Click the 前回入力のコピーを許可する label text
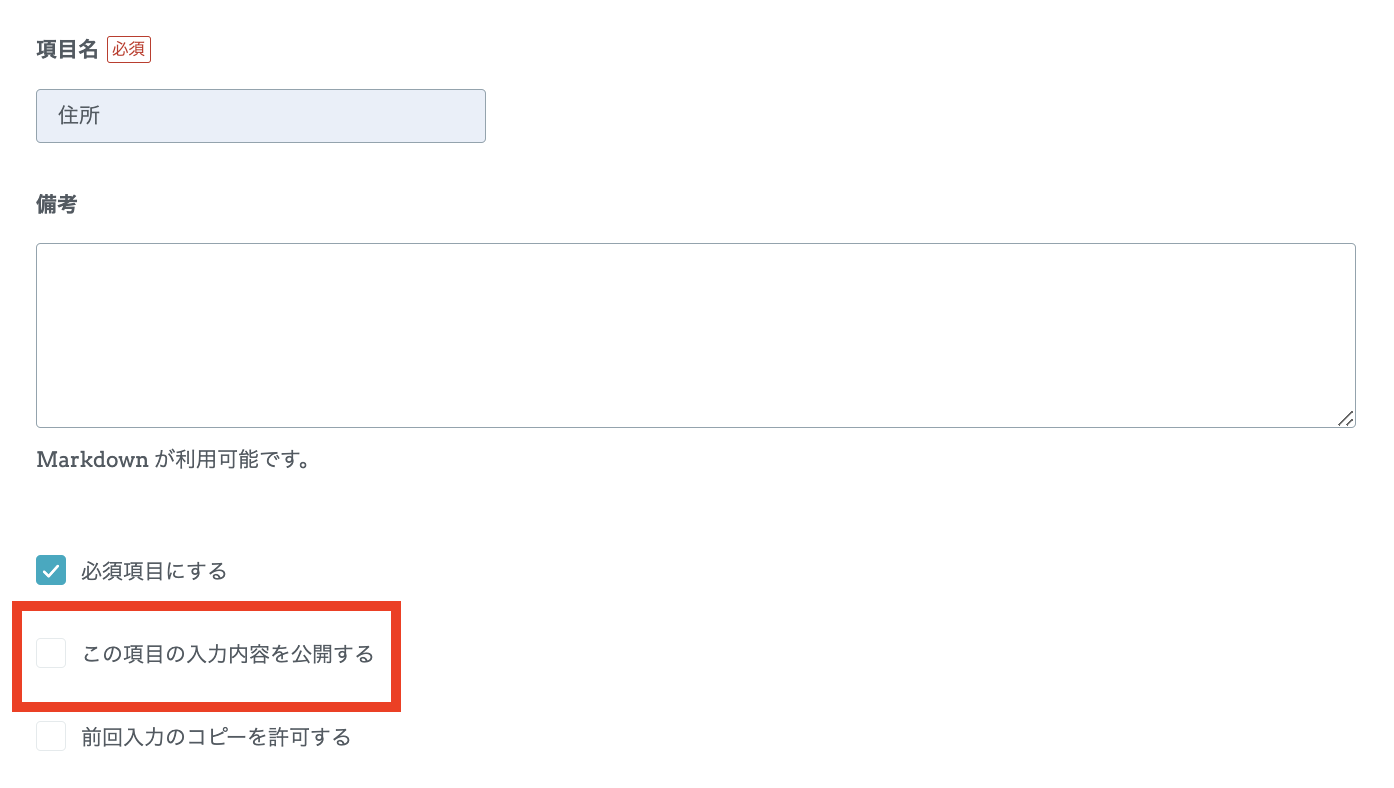Image resolution: width=1394 pixels, height=788 pixels. click(x=216, y=738)
